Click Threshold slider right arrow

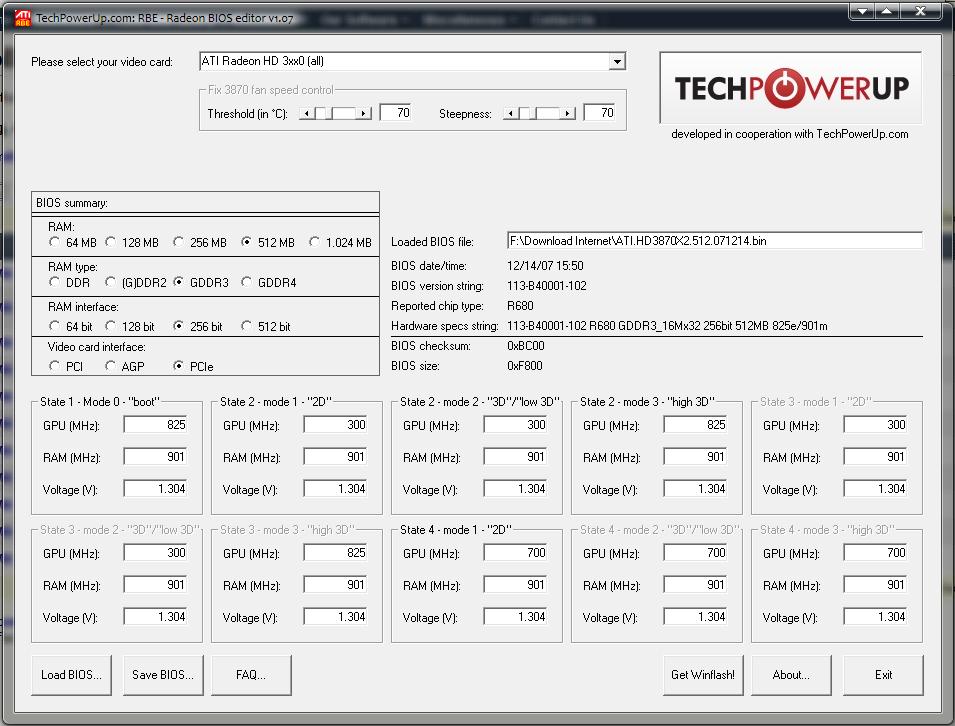364,113
